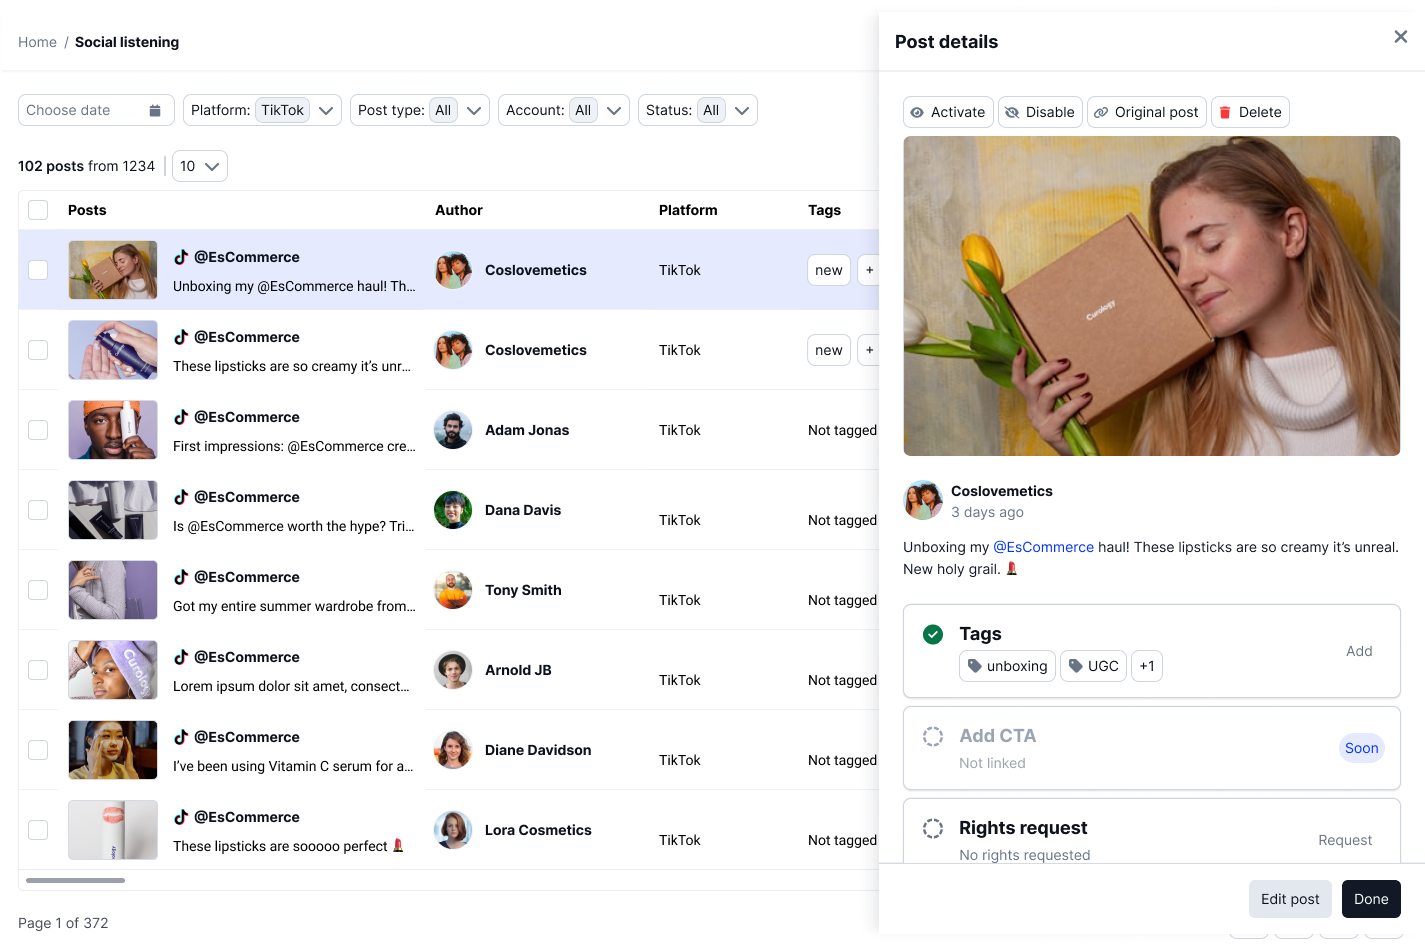Viewport: 1425px width, 946px height.
Task: Open the posts-per-page 10 dropdown
Action: (200, 166)
